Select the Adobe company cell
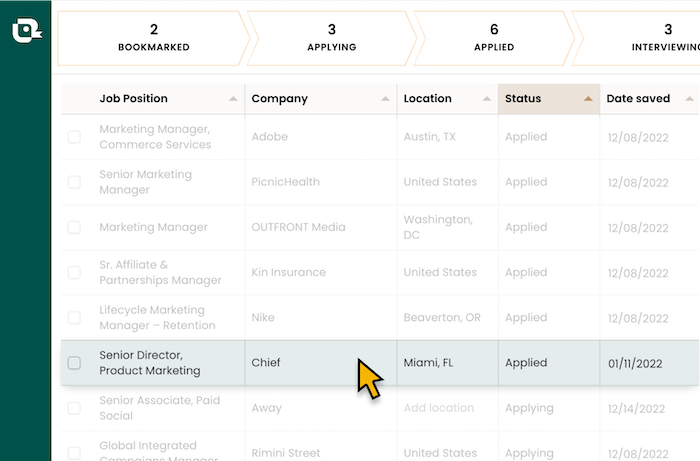700x461 pixels. pyautogui.click(x=321, y=137)
